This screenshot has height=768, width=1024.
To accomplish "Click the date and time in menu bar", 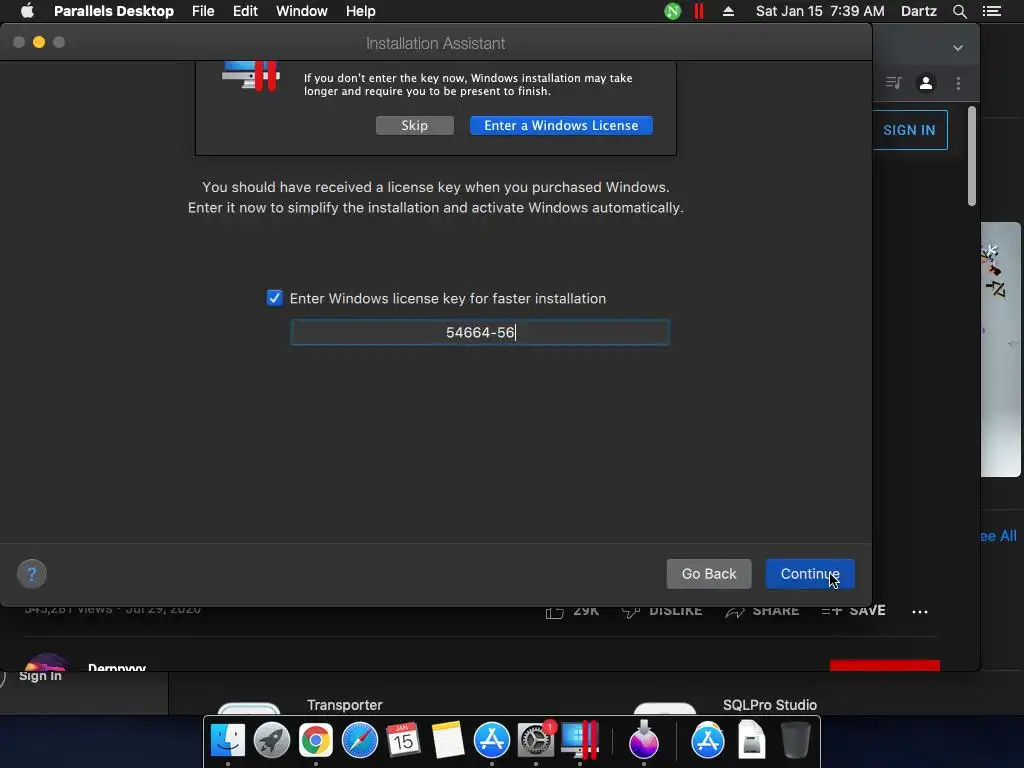I will point(820,11).
